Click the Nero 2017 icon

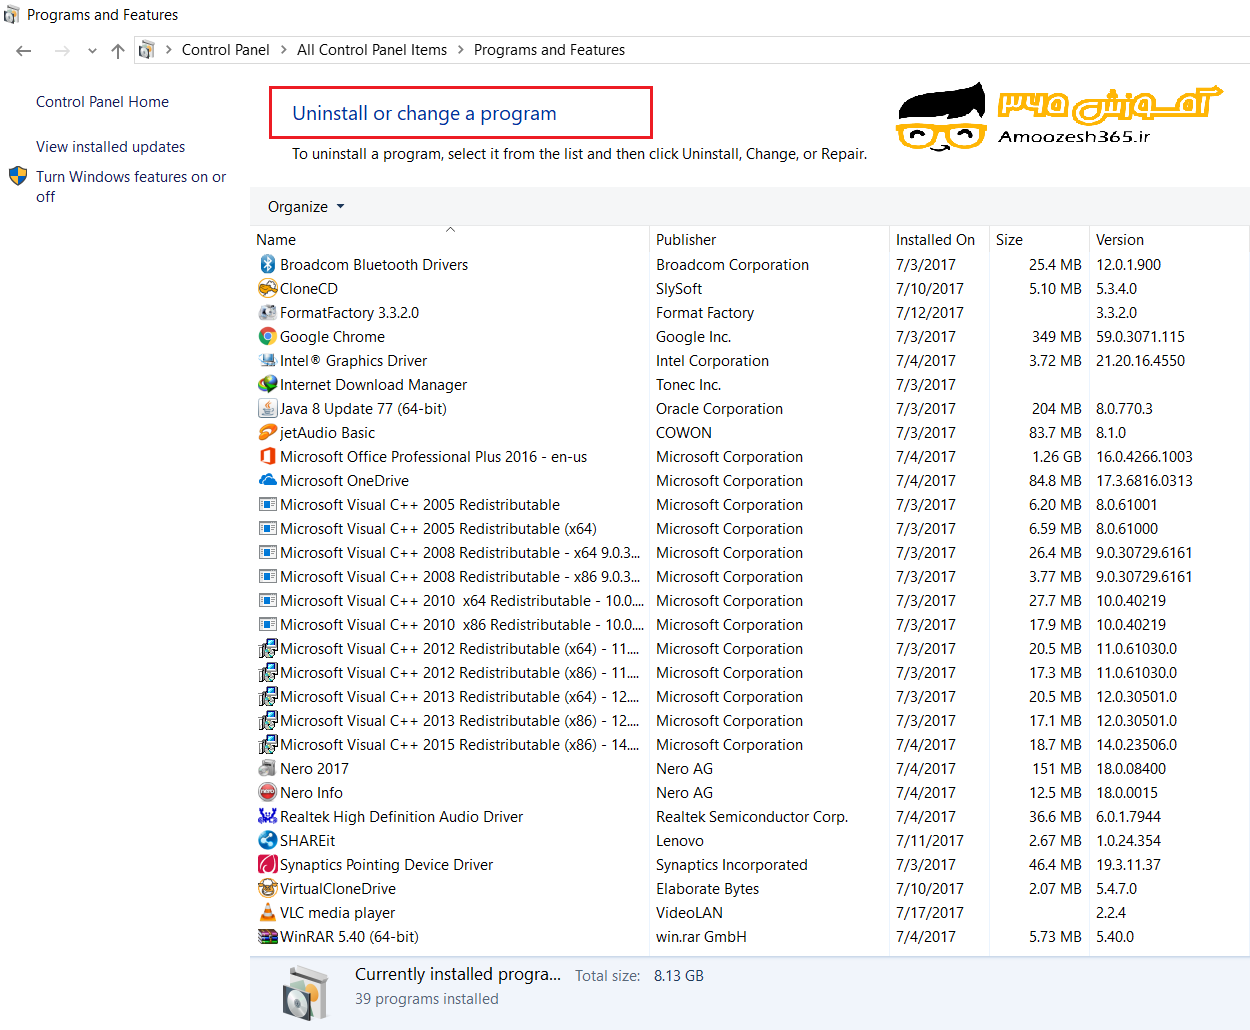(x=268, y=768)
